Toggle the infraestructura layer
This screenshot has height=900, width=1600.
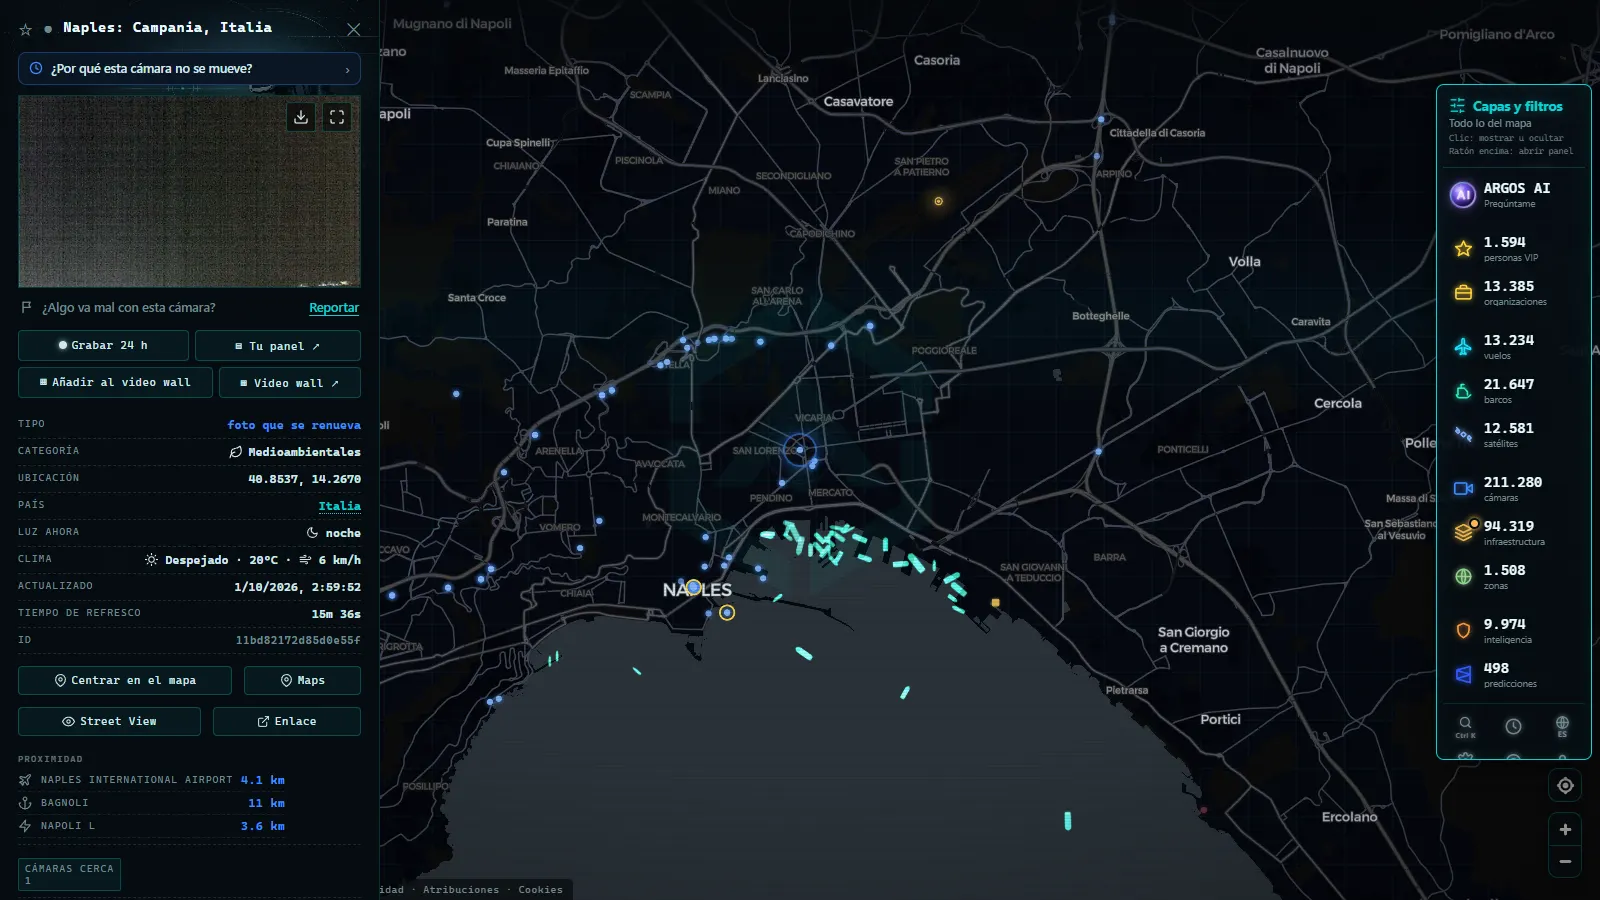tap(1514, 532)
